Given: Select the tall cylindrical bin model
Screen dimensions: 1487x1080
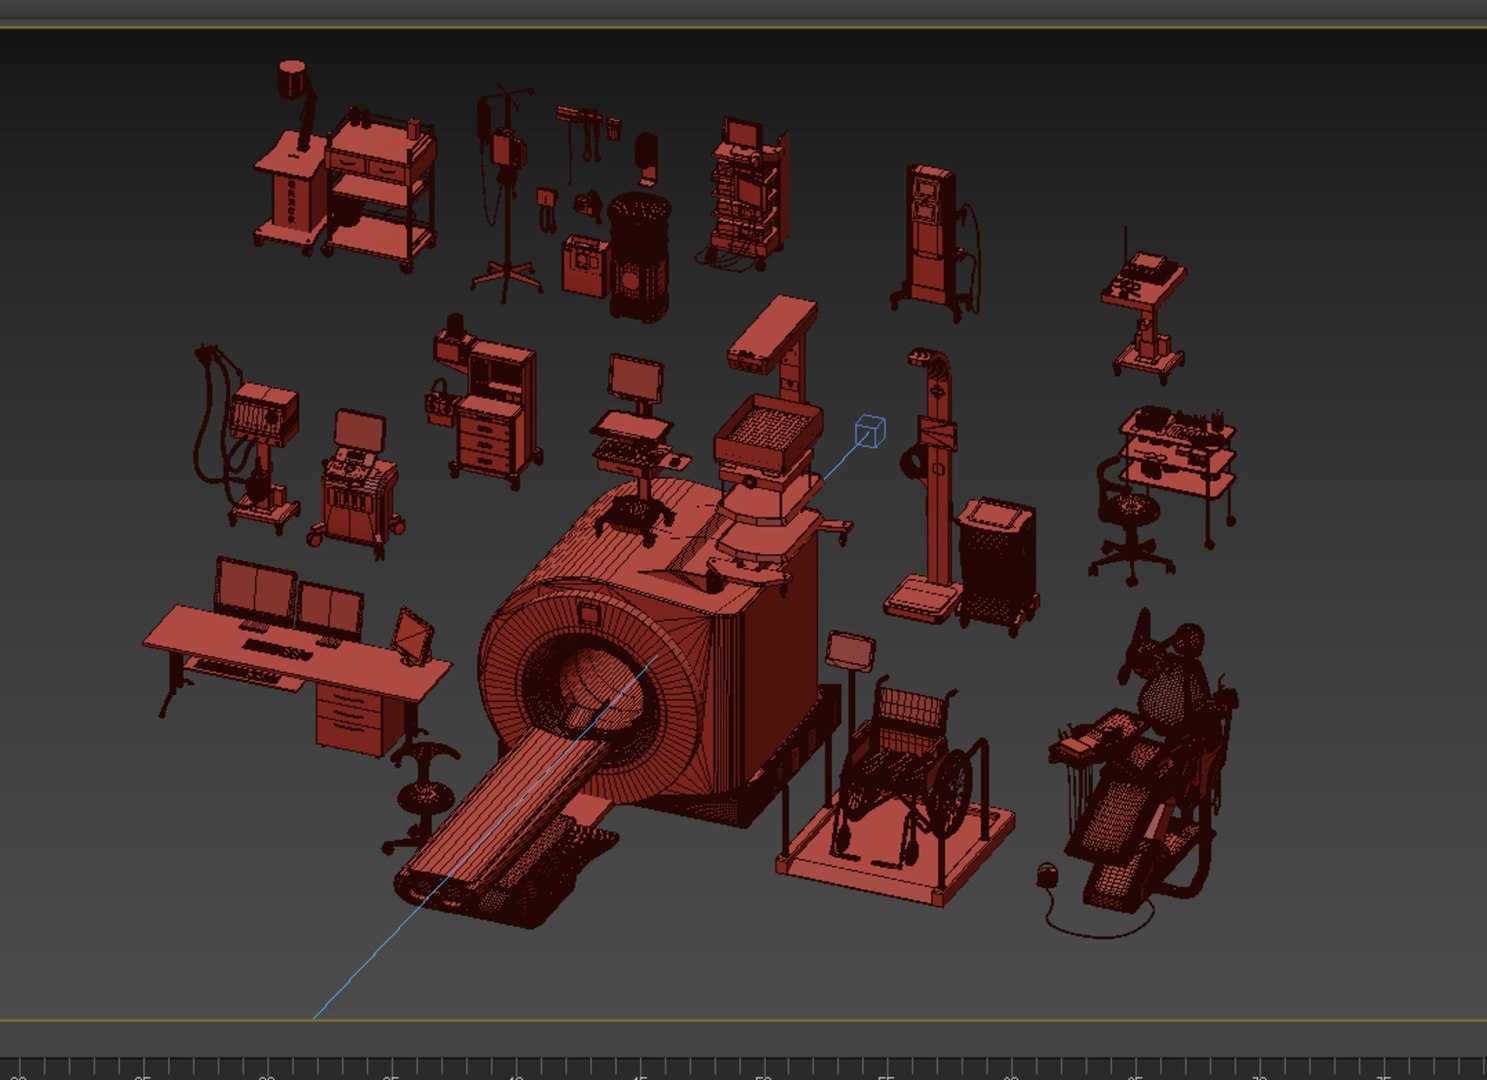Looking at the screenshot, I should [x=640, y=257].
